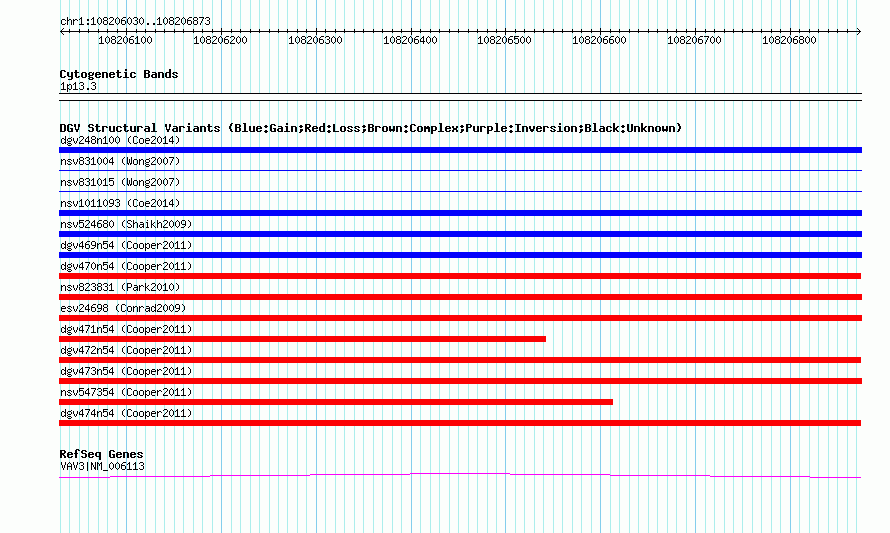
Task: Open the dgv474n54 (Cooper2011) label
Action: pyautogui.click(x=126, y=413)
